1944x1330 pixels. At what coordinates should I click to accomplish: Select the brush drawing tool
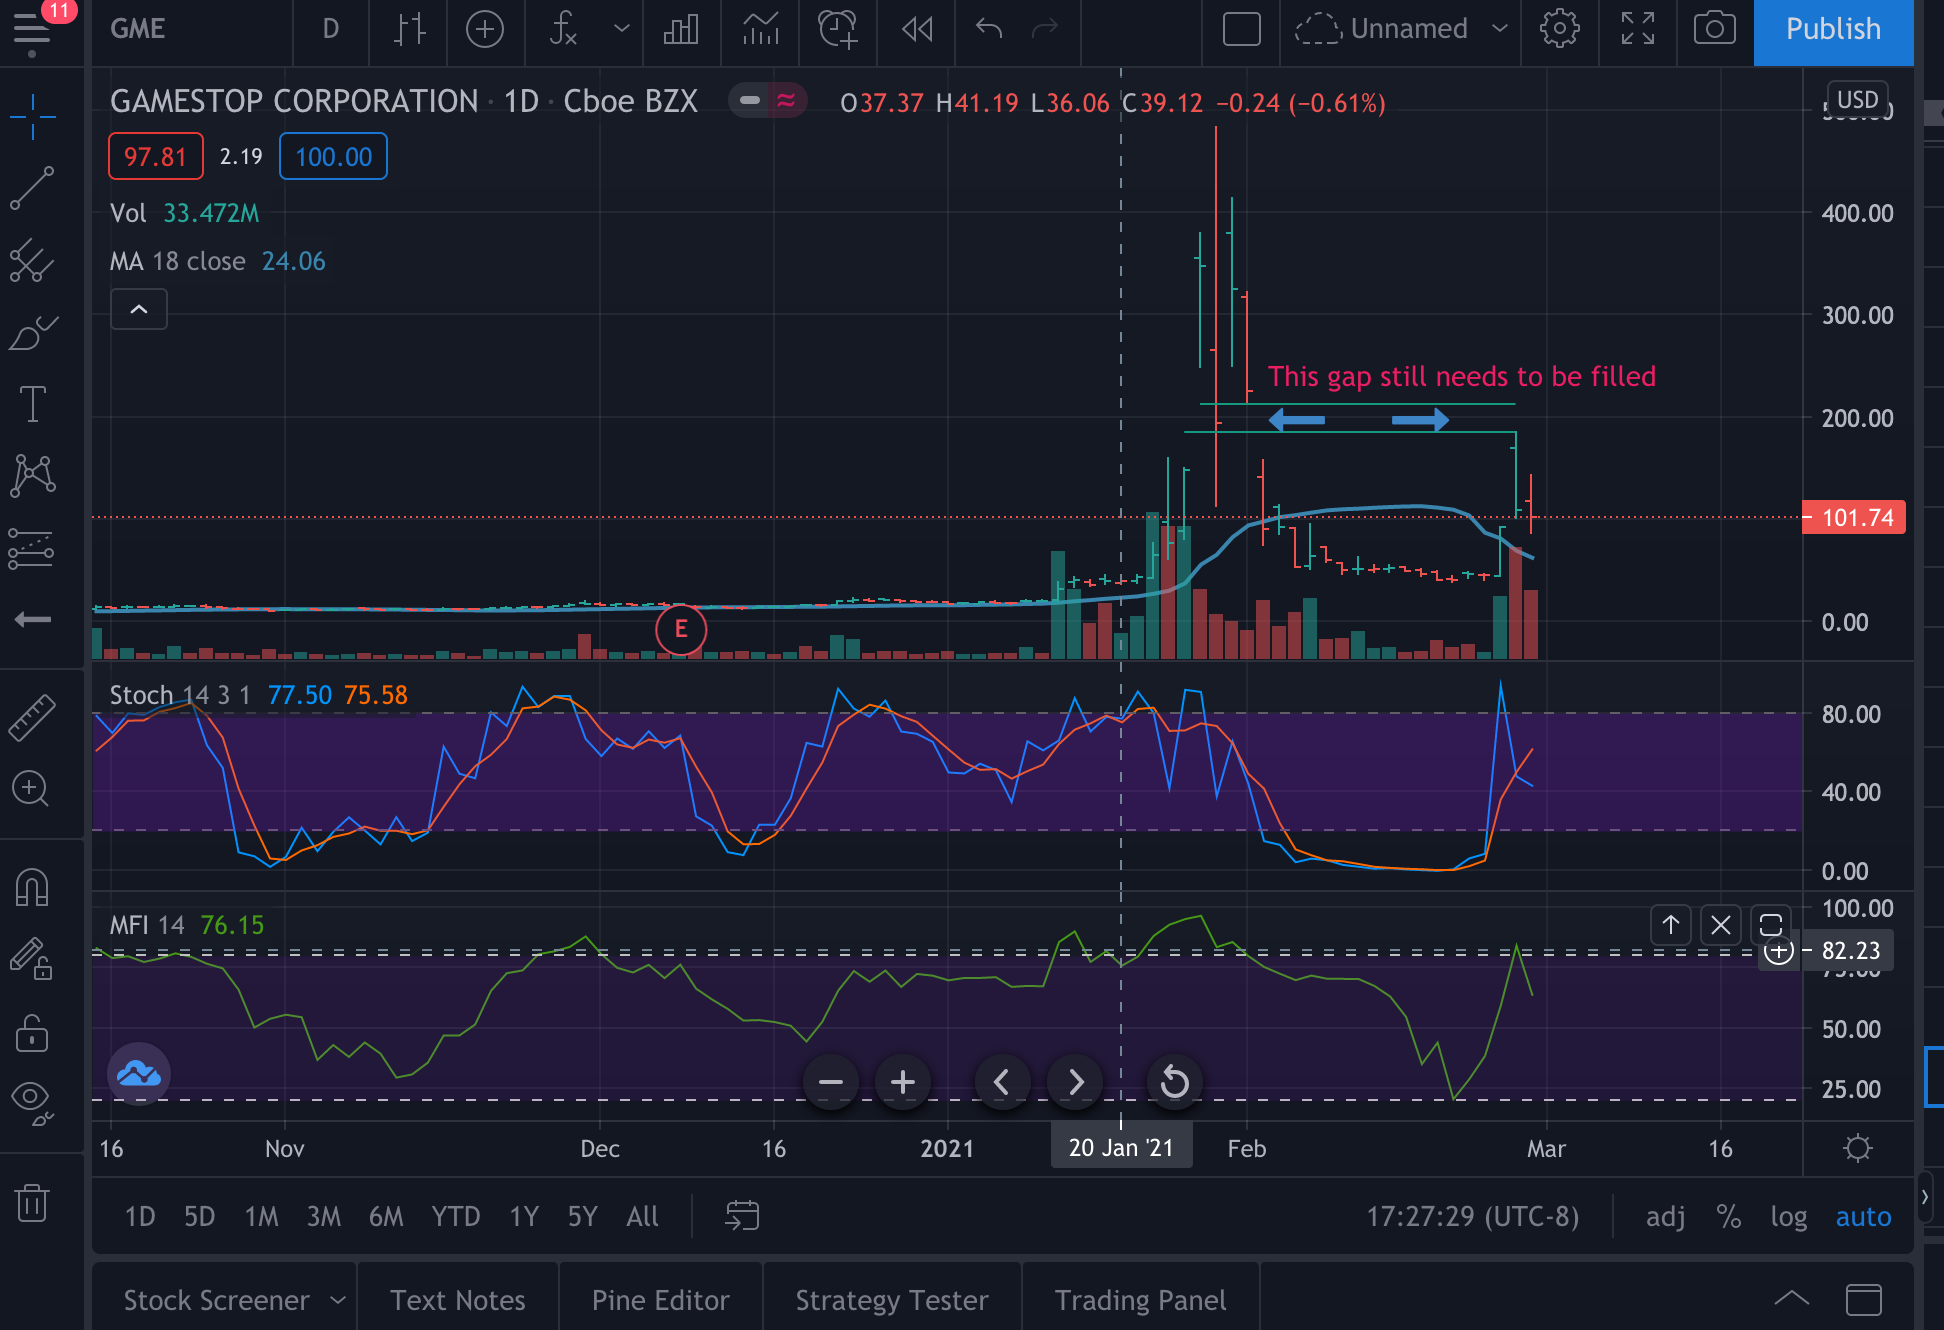[x=32, y=333]
